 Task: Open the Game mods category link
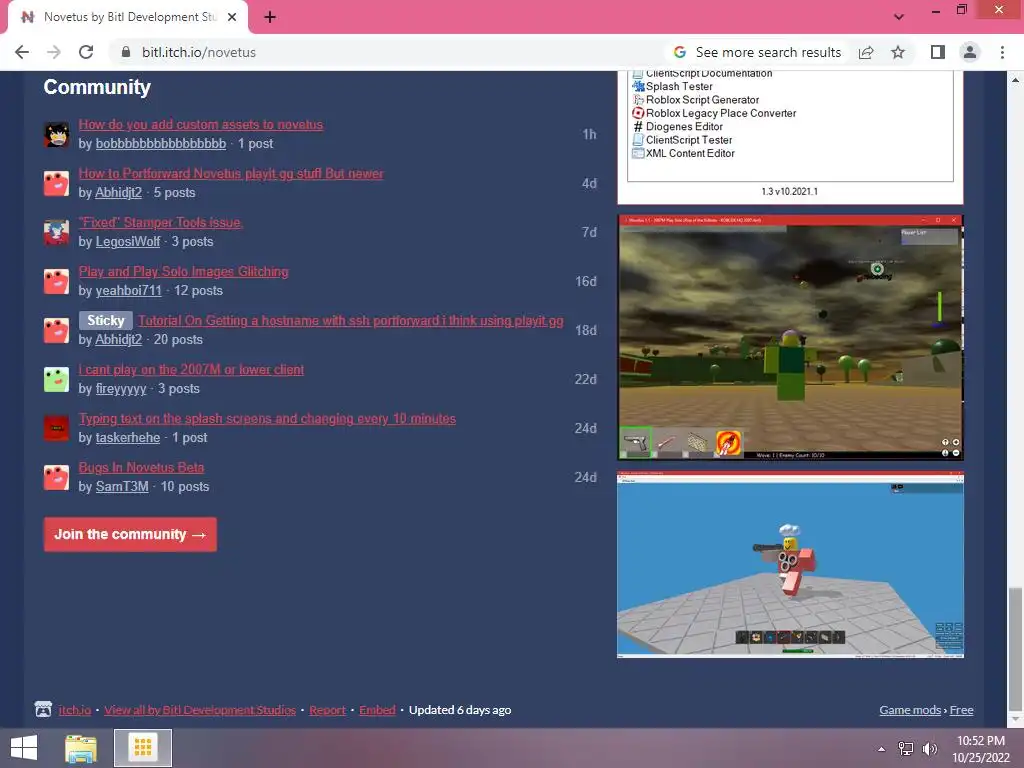point(910,710)
